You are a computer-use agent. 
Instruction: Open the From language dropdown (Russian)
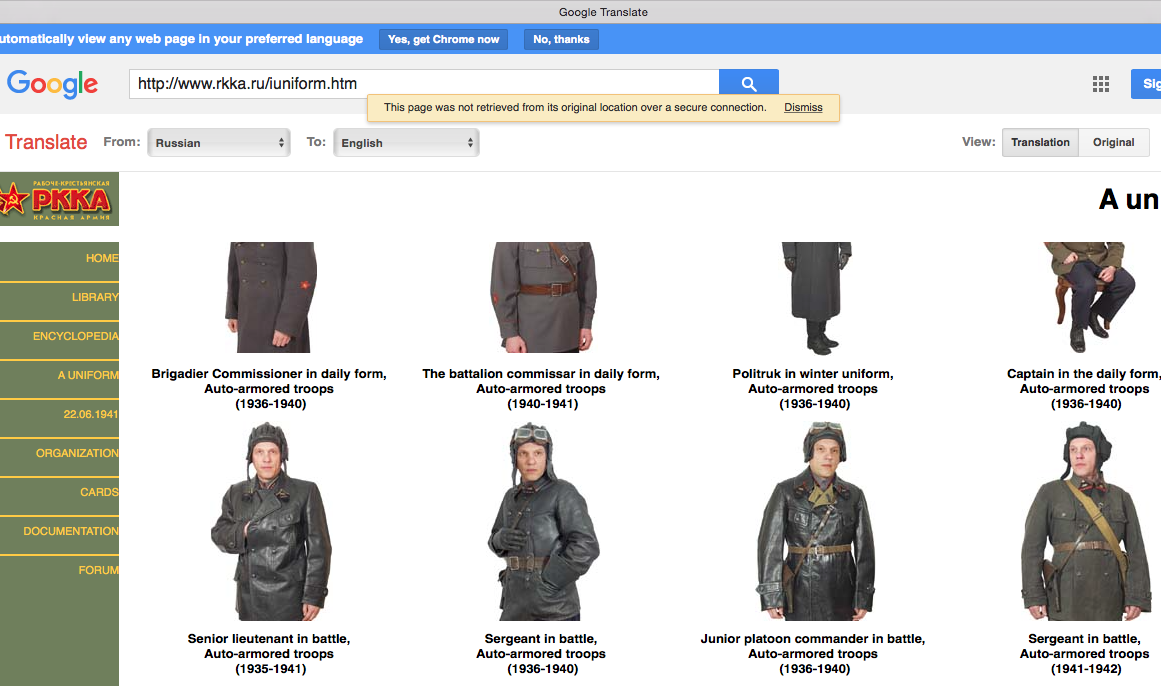tap(219, 143)
